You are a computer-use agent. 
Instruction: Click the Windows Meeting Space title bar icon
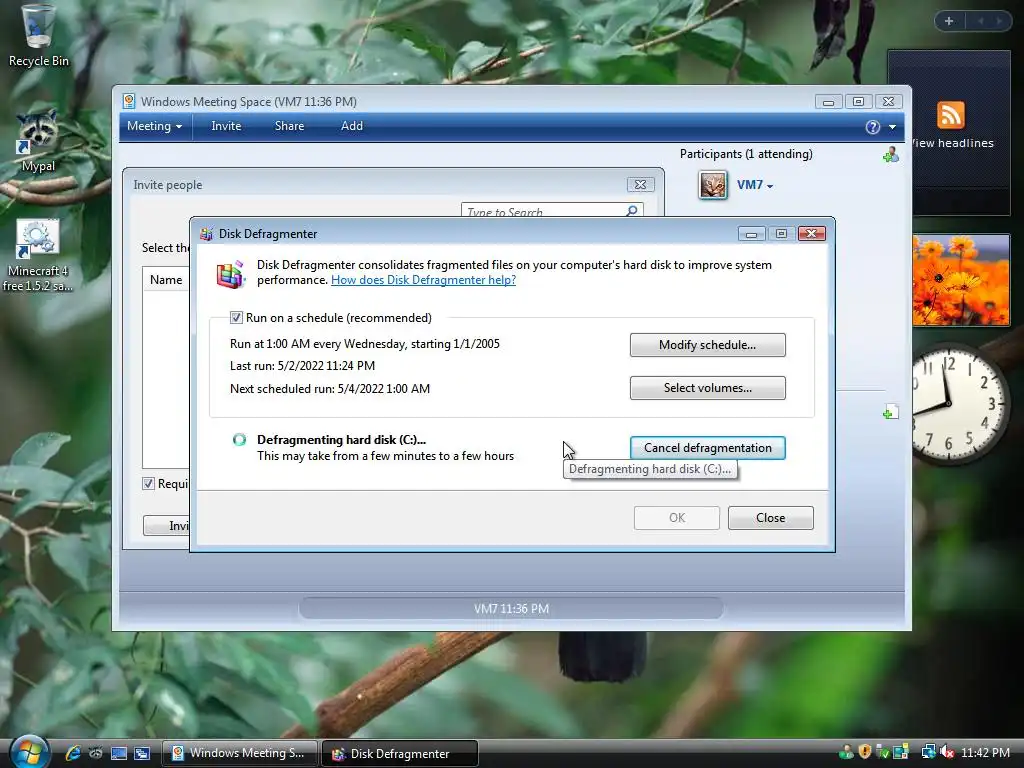[x=129, y=101]
